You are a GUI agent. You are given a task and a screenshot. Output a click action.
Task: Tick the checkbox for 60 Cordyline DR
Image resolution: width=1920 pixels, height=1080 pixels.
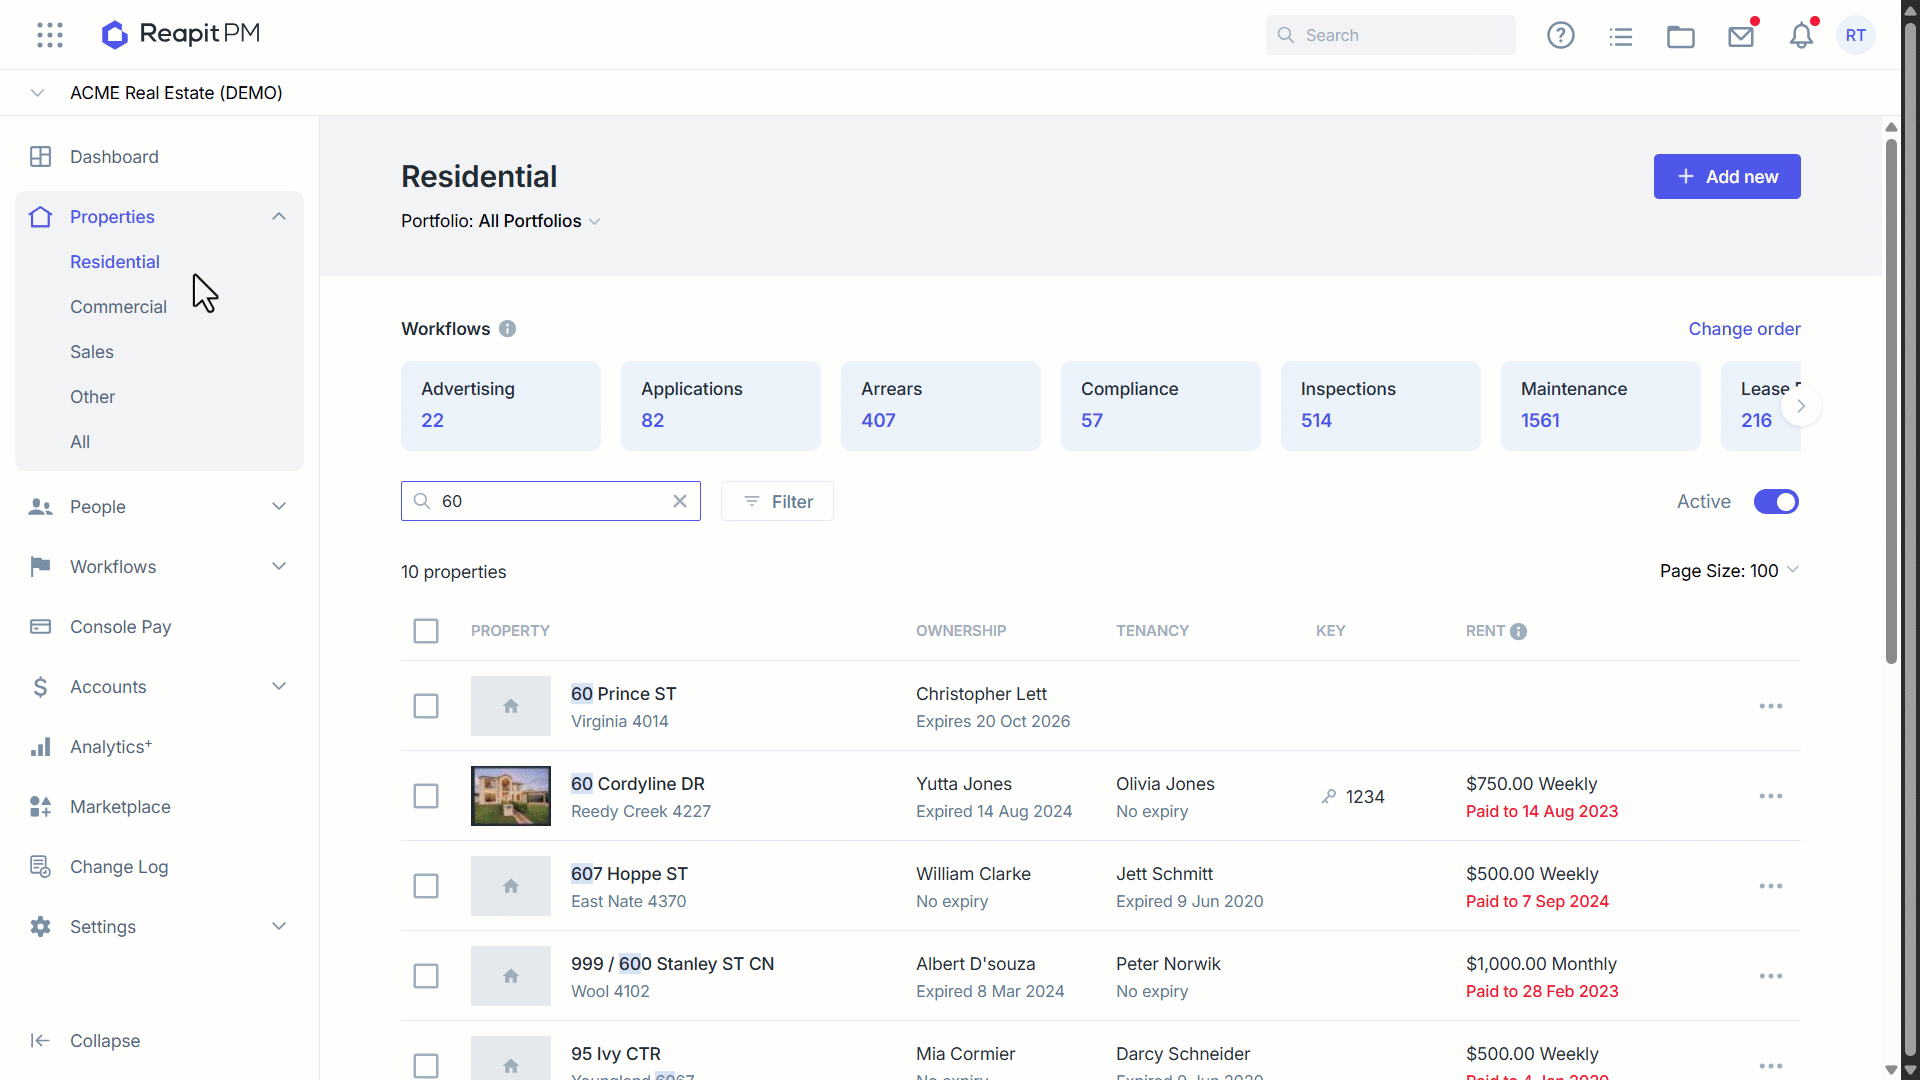[426, 796]
